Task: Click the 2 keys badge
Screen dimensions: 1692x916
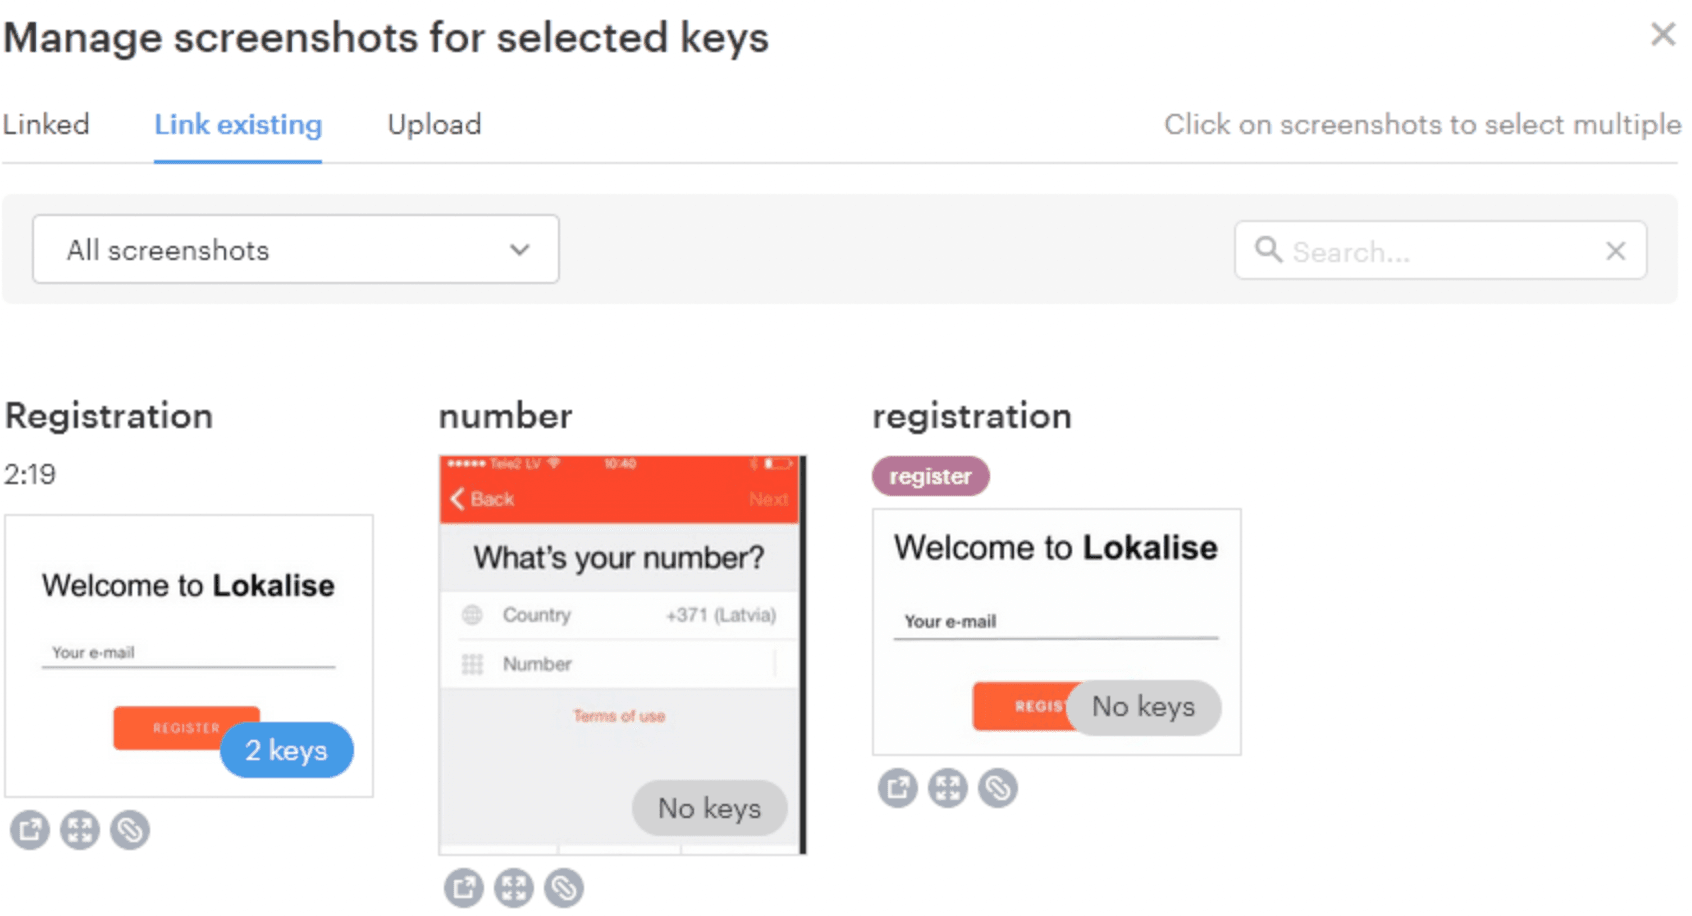Action: (x=286, y=750)
